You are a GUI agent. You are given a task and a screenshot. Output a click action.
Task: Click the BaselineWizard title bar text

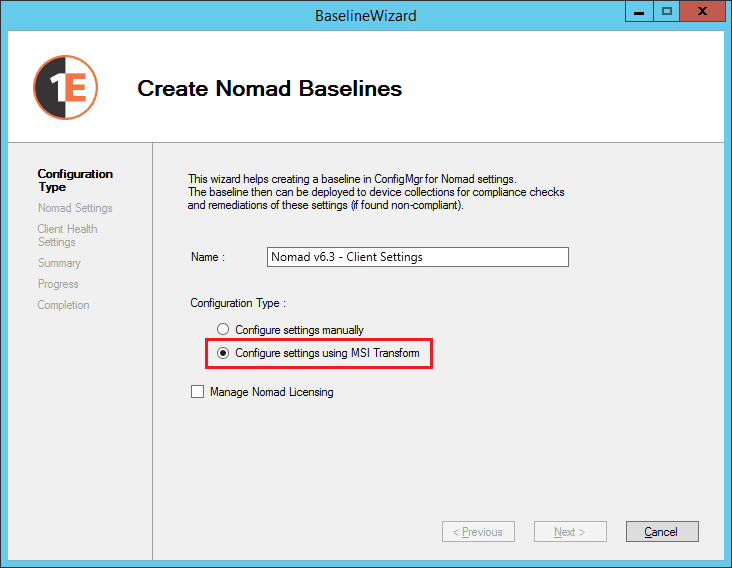(366, 15)
